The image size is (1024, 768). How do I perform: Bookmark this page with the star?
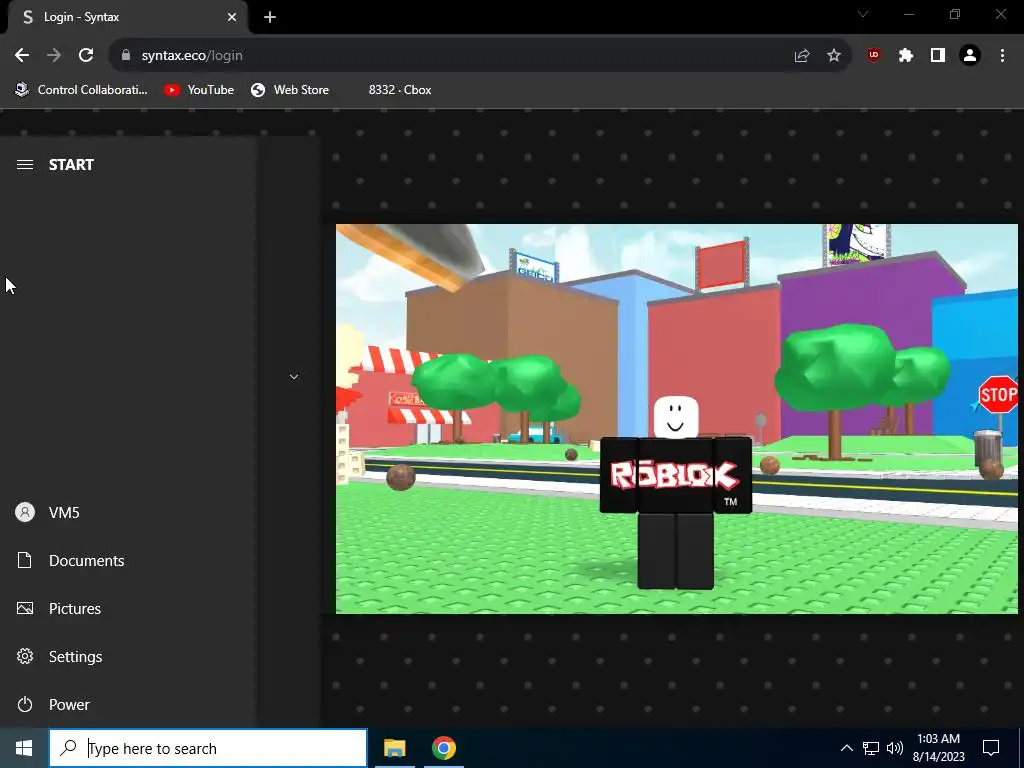[x=834, y=56]
